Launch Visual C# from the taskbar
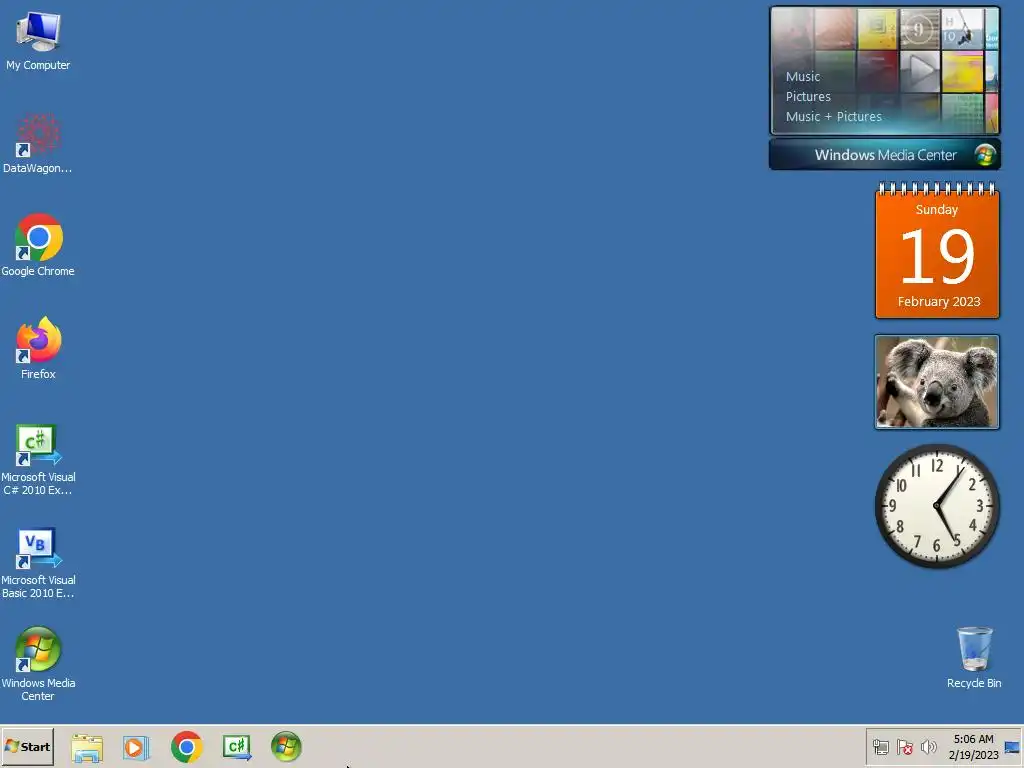The image size is (1024, 768). pos(236,747)
